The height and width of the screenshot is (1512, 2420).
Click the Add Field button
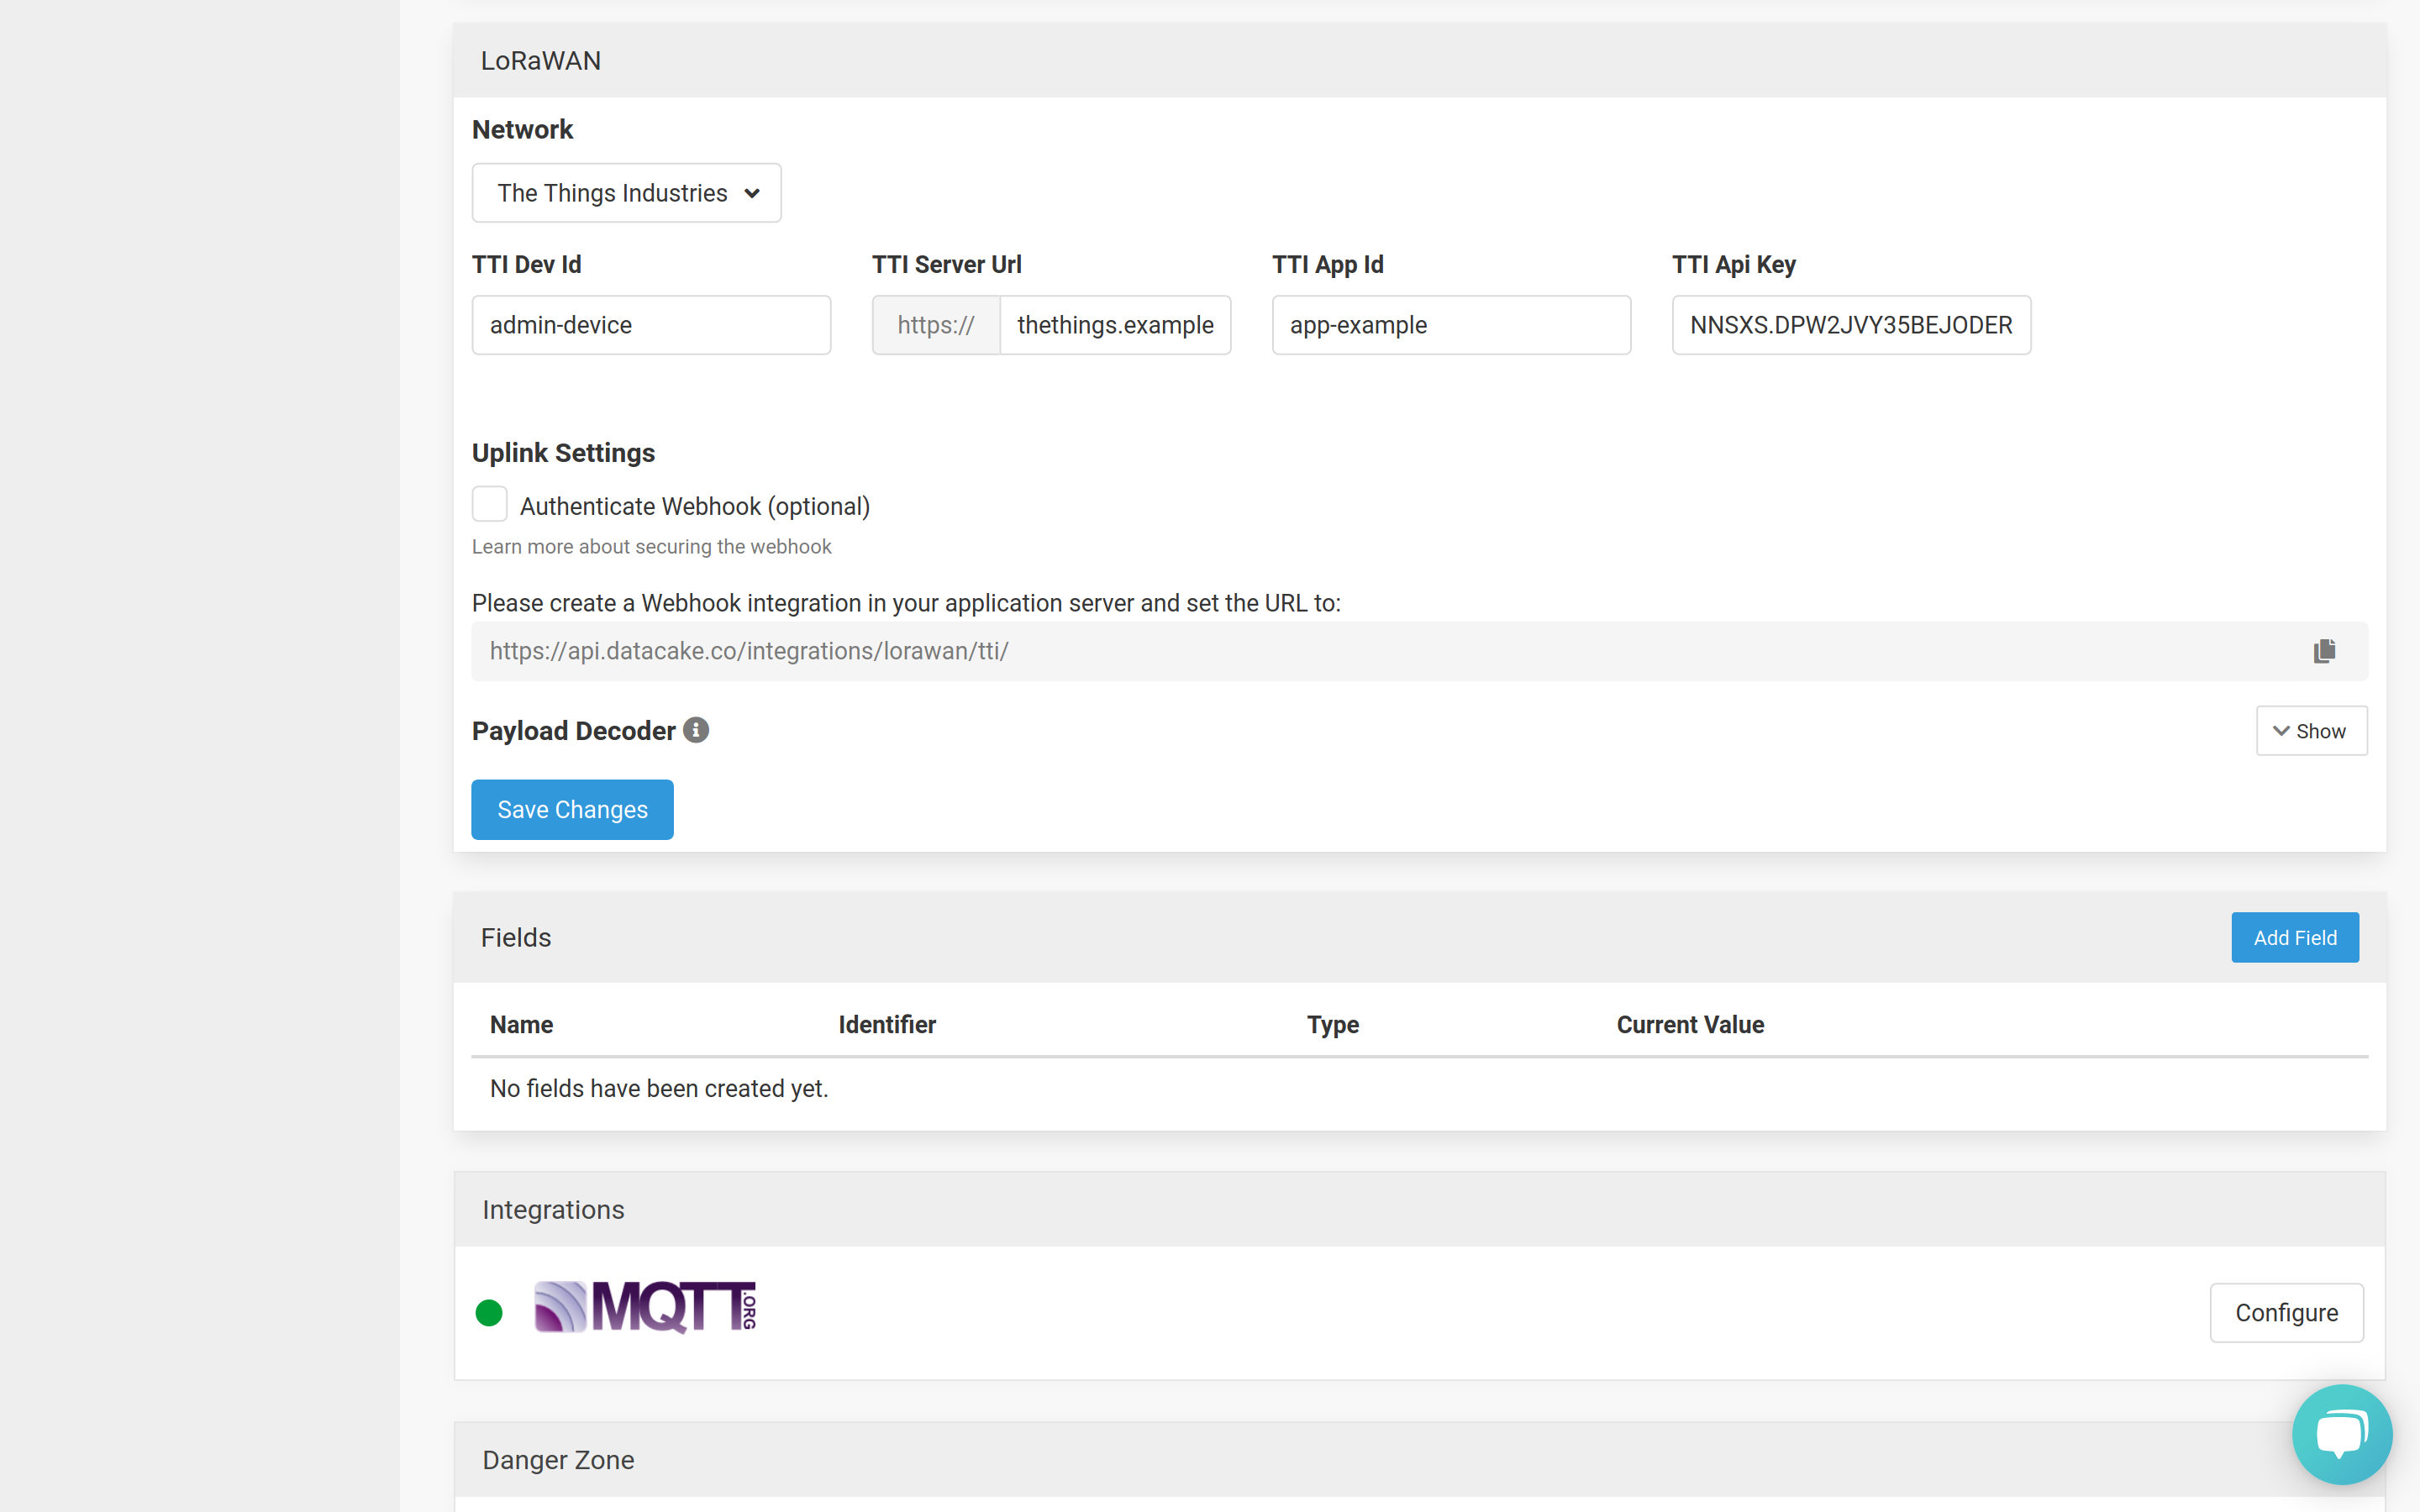(2295, 937)
